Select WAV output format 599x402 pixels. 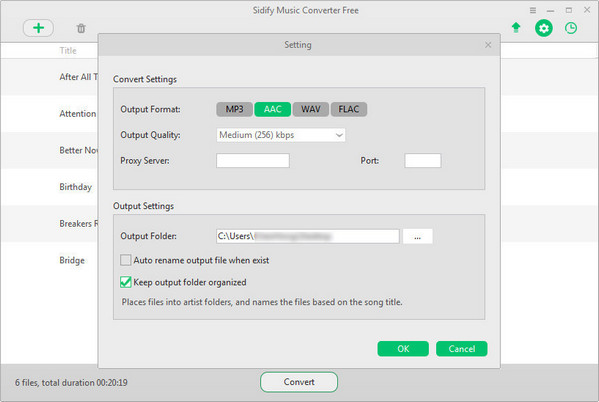(x=311, y=109)
